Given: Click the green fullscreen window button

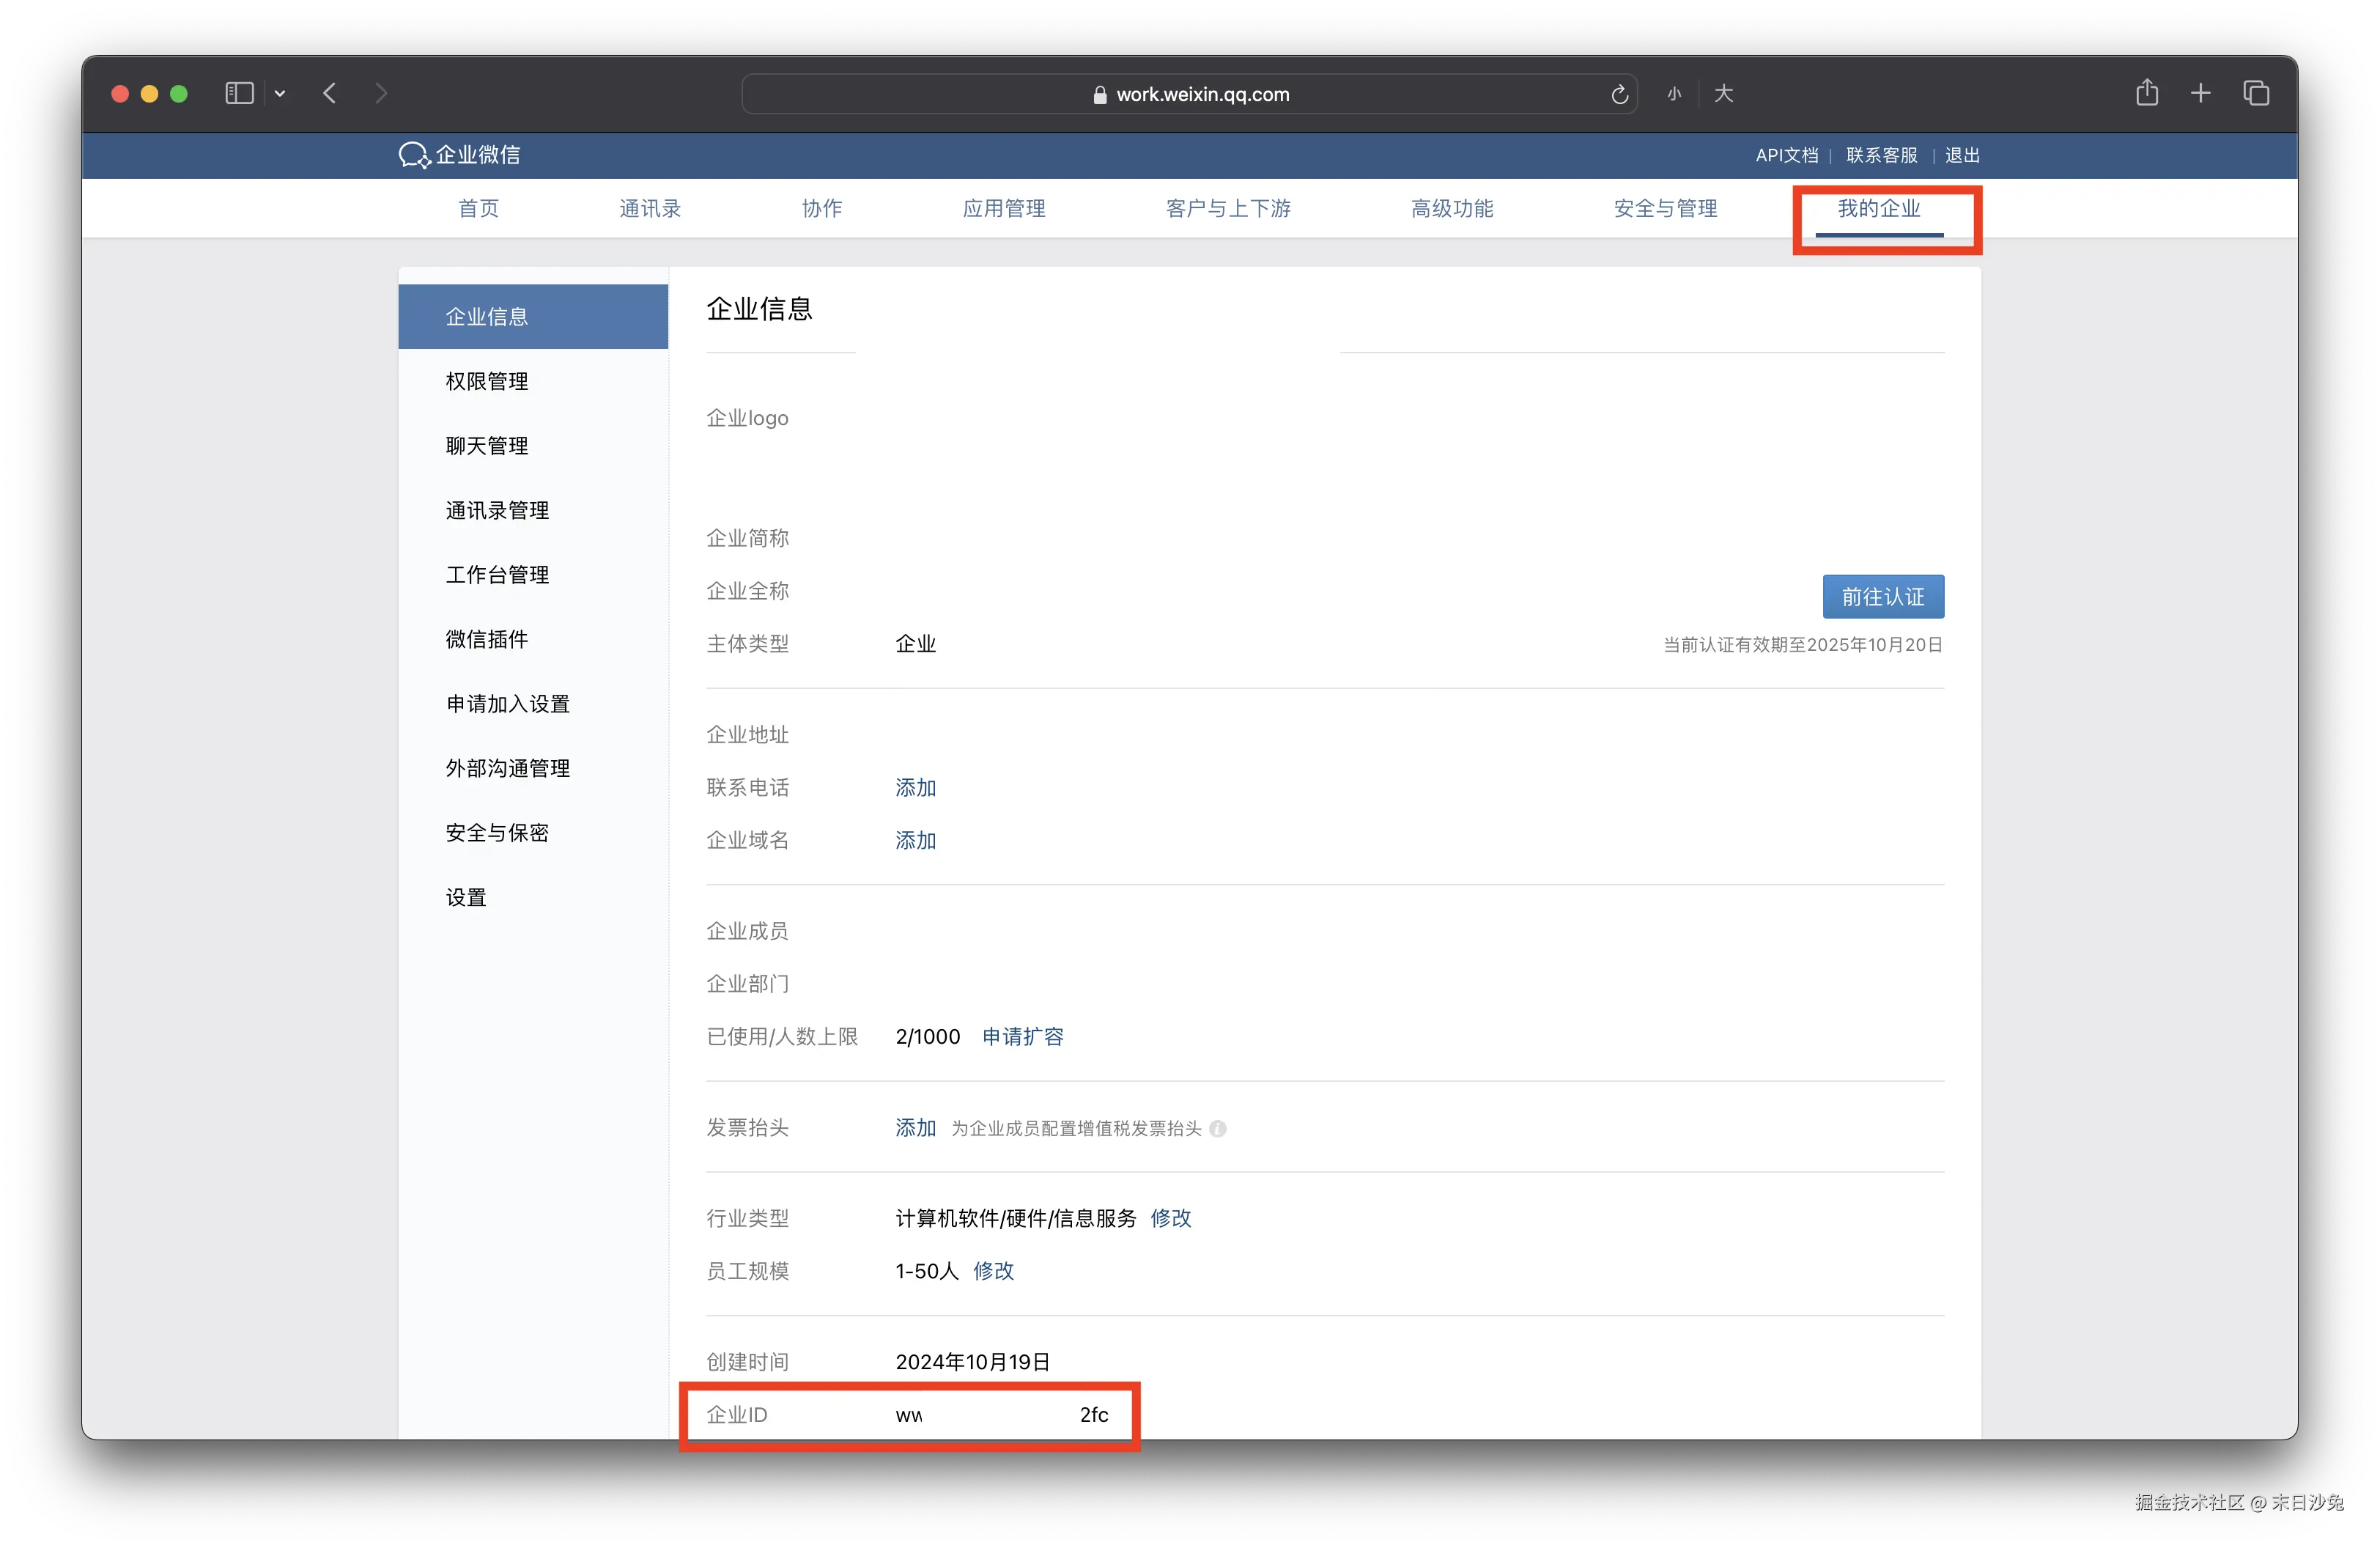Looking at the screenshot, I should [179, 93].
